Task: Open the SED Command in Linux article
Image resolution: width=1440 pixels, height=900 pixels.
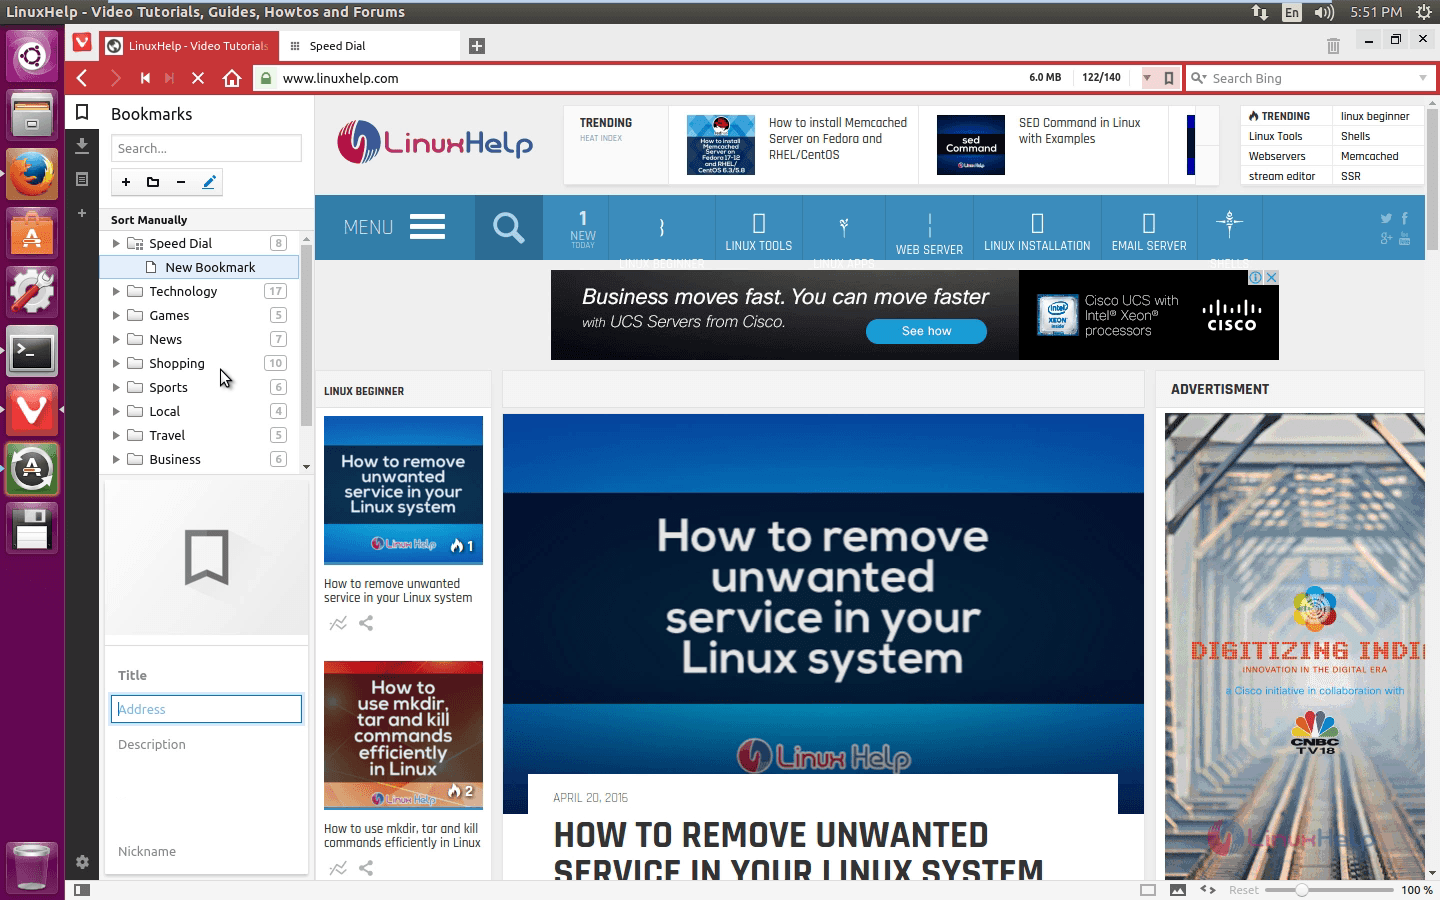Action: [x=1079, y=130]
